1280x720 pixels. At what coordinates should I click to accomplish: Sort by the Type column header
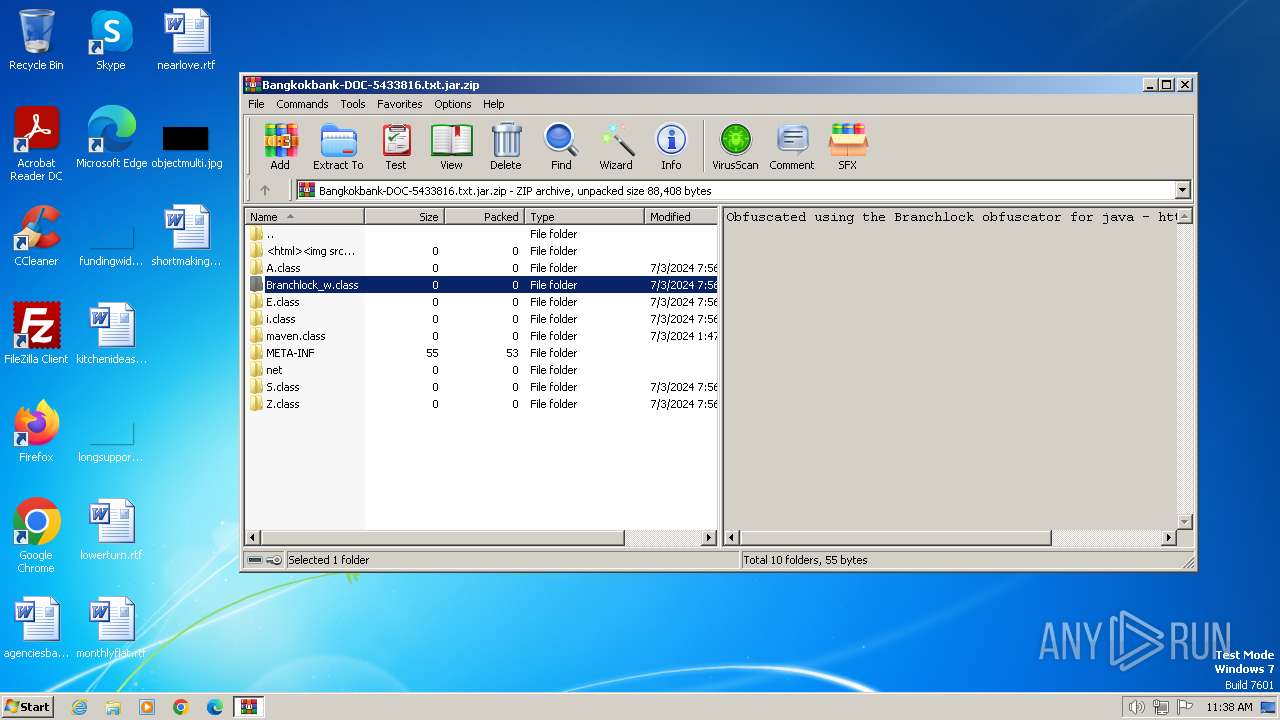tap(585, 217)
